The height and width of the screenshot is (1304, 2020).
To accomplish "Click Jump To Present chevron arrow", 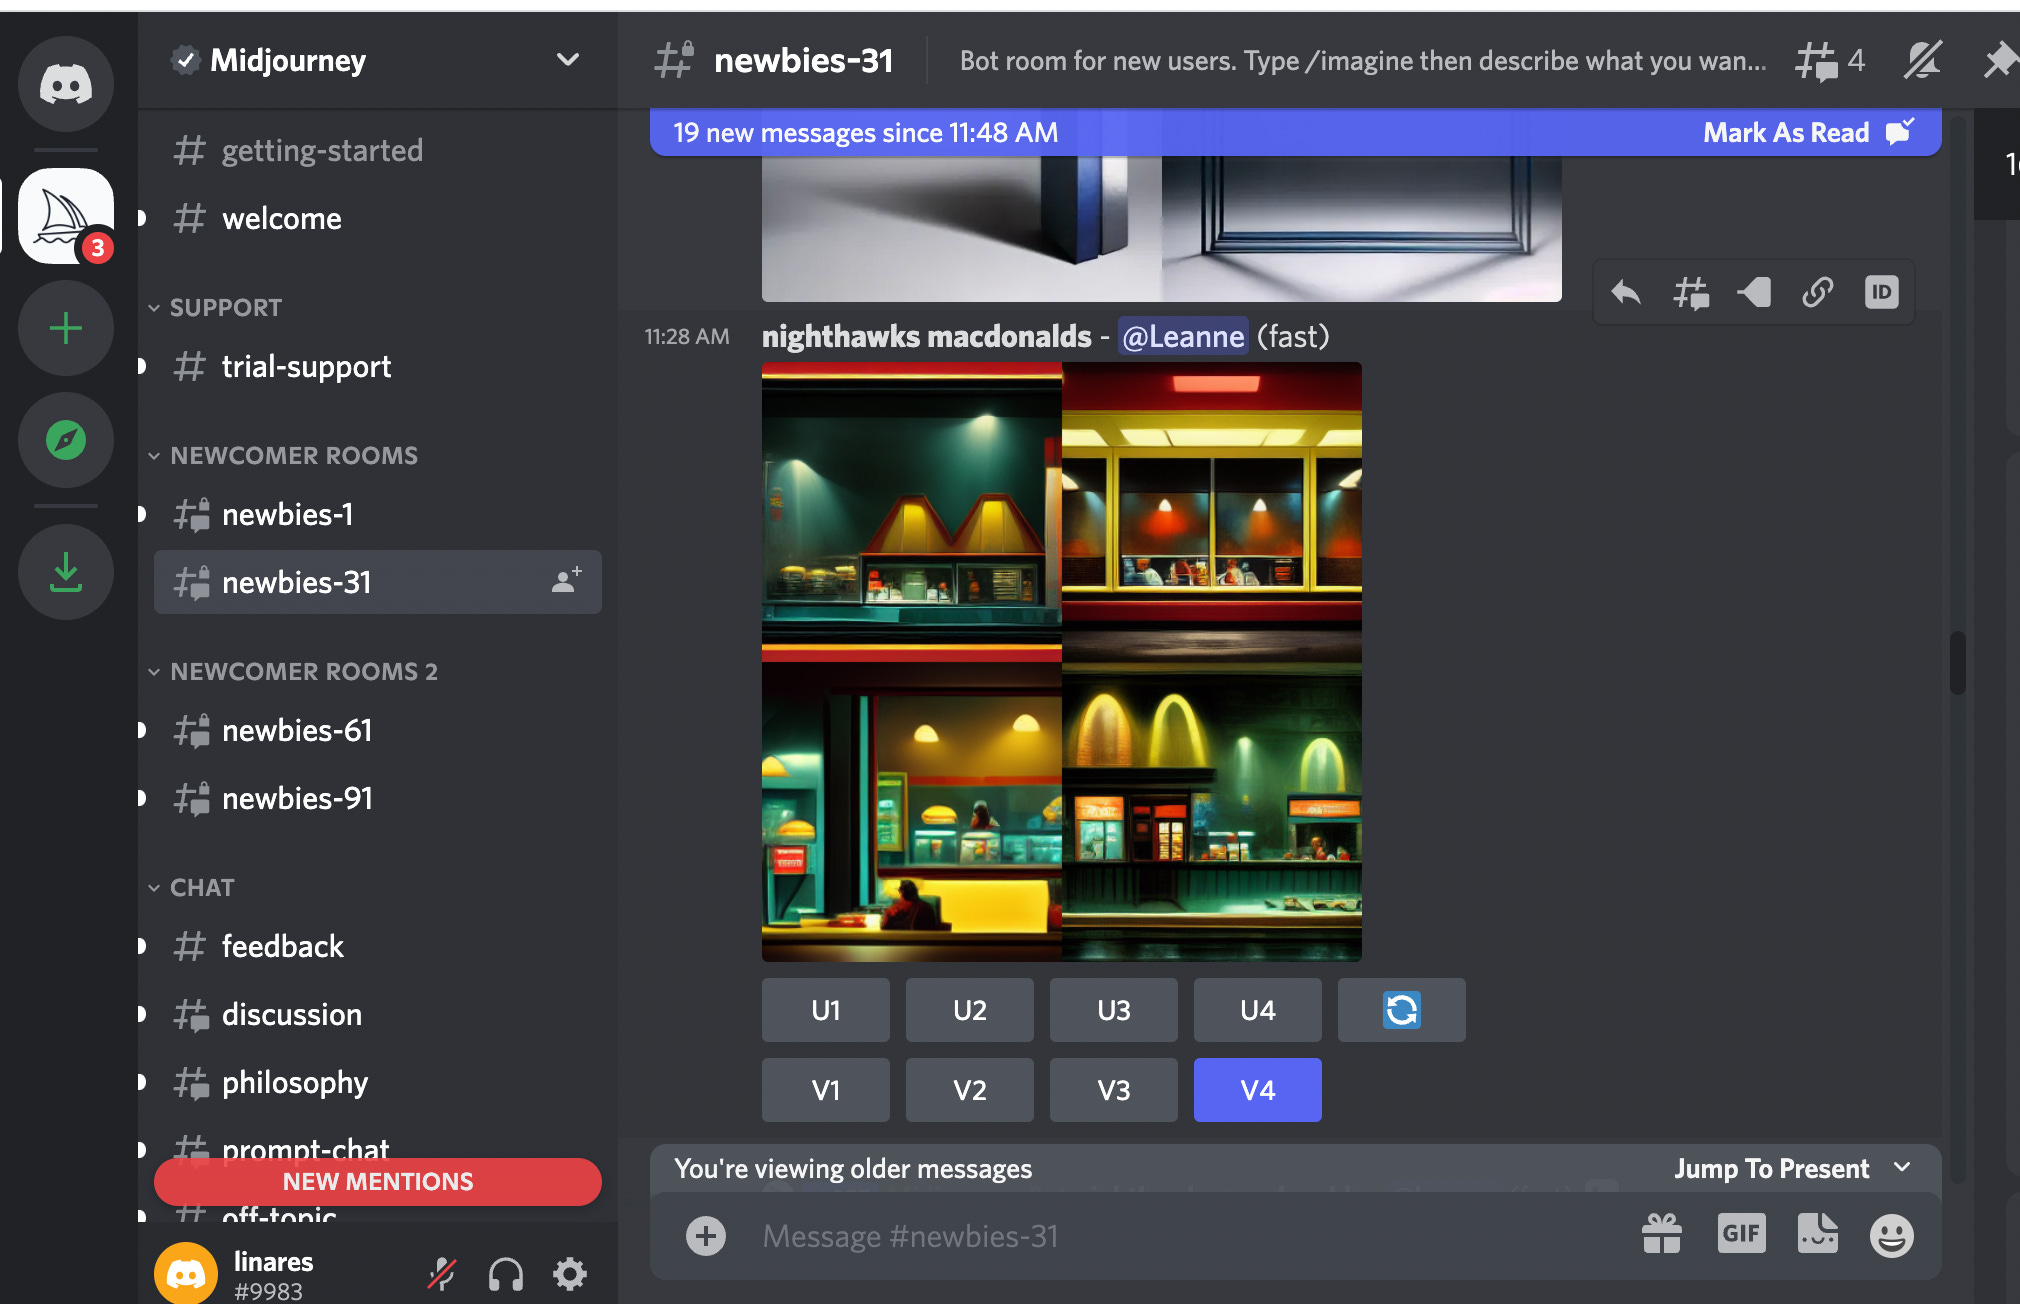I will 1902,1167.
